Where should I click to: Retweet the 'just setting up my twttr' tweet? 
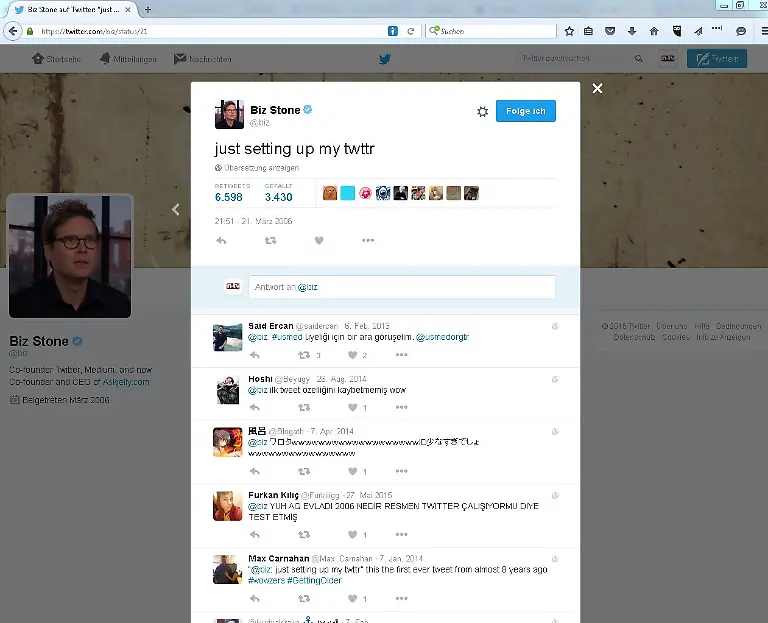point(270,240)
